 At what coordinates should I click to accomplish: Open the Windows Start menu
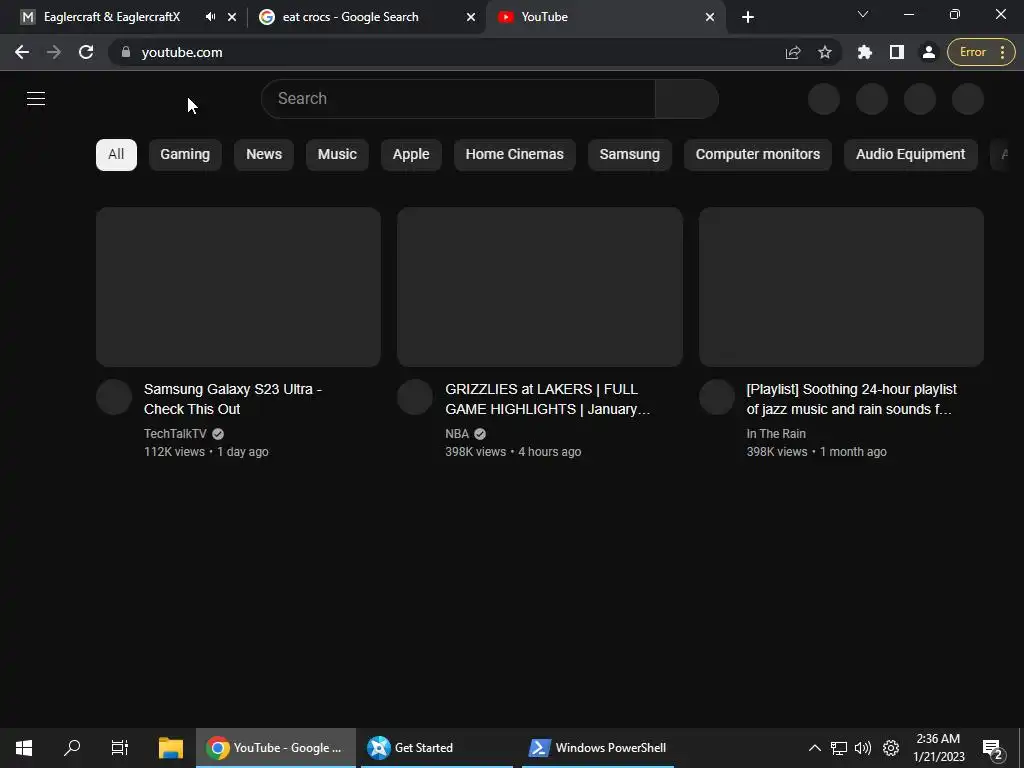[24, 748]
